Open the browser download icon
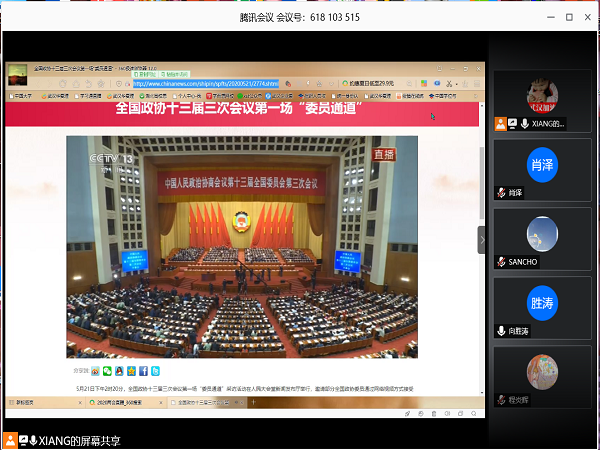Image resolution: width=600 pixels, height=450 pixels. tap(465, 83)
